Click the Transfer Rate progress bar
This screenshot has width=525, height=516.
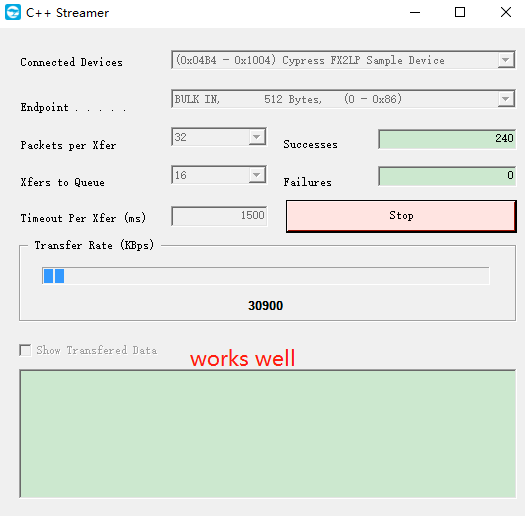click(x=266, y=276)
